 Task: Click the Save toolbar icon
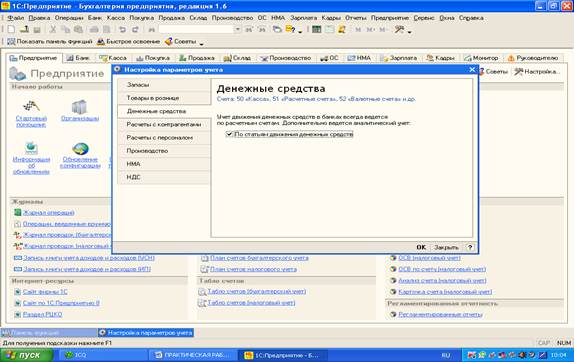click(x=37, y=30)
